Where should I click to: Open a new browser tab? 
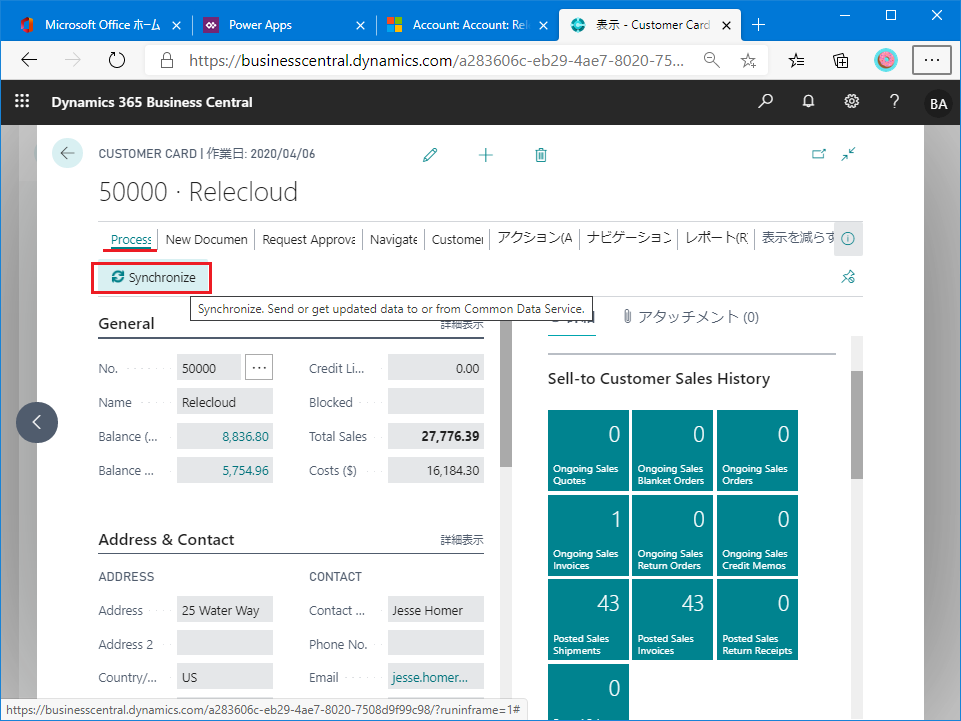click(759, 25)
